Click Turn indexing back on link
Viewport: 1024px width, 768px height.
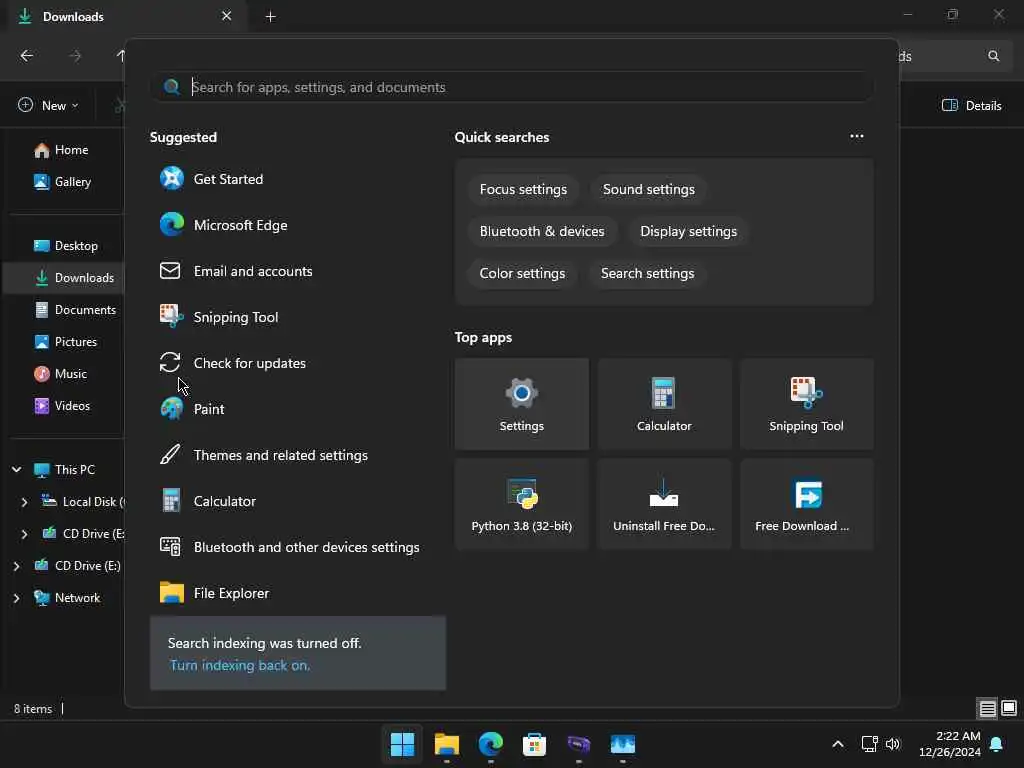click(x=240, y=665)
